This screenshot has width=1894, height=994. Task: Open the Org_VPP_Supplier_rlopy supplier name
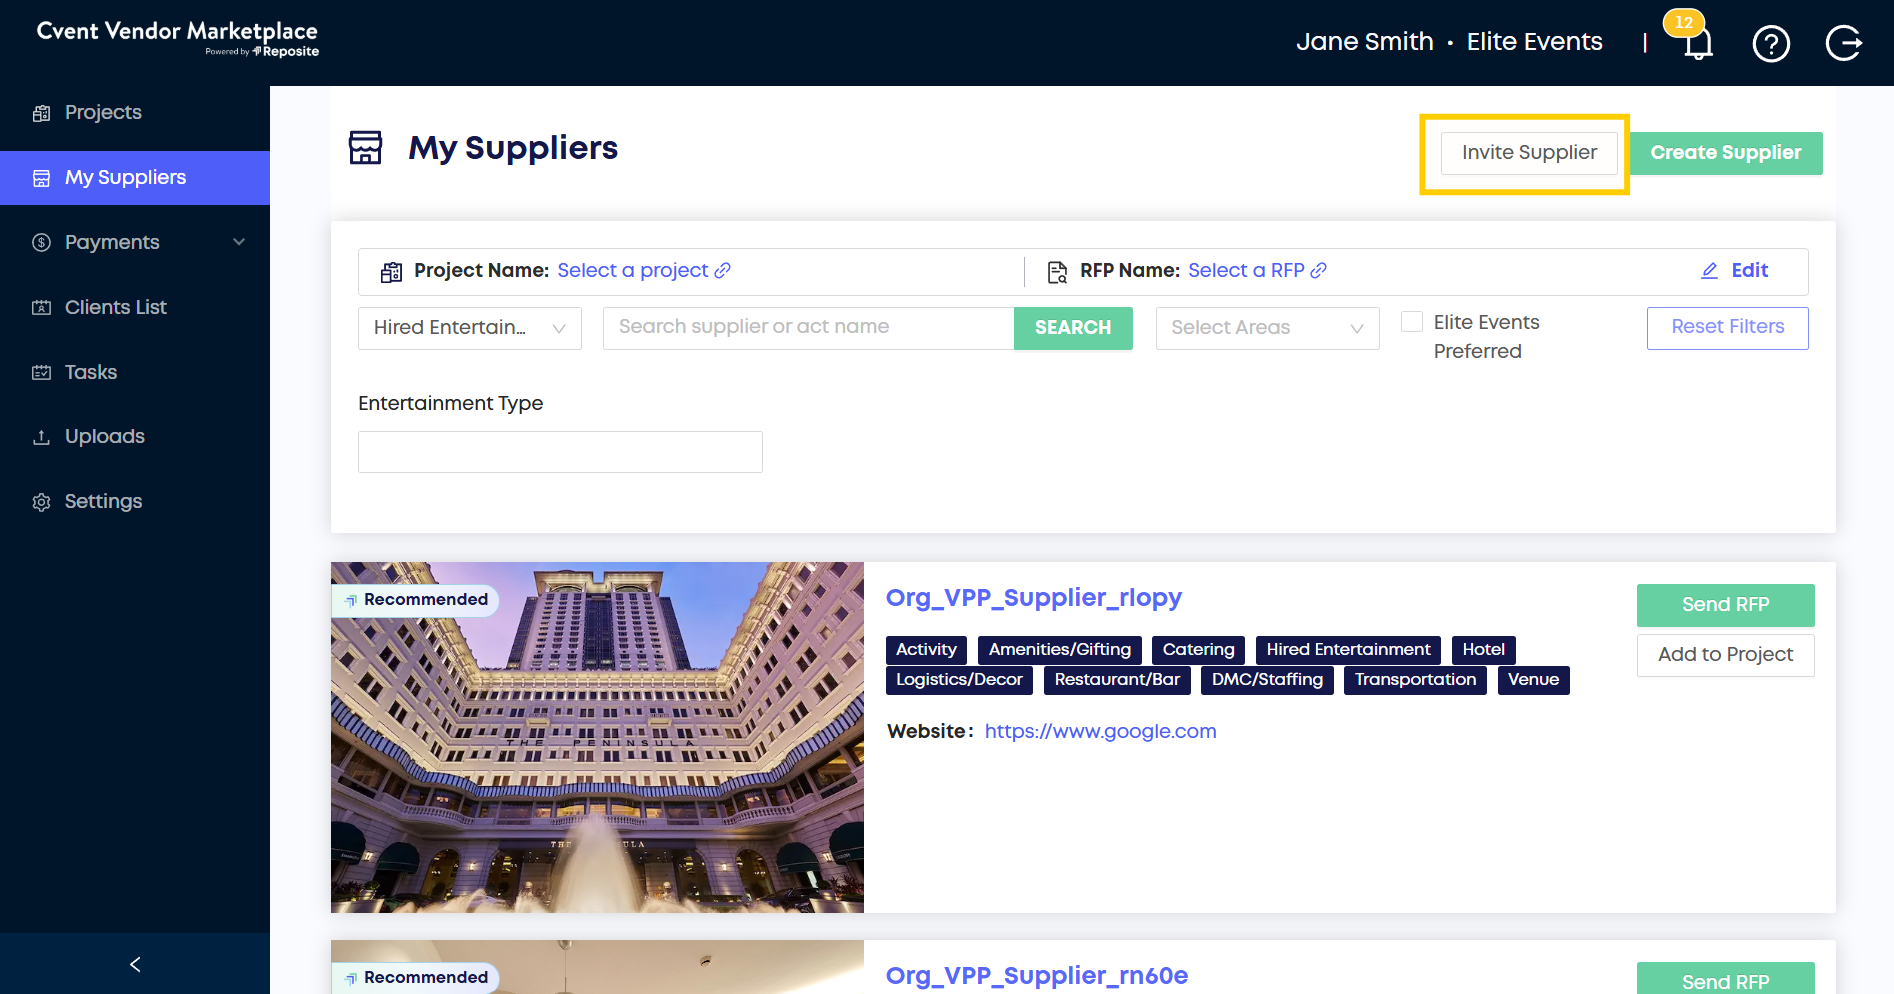pyautogui.click(x=1034, y=598)
